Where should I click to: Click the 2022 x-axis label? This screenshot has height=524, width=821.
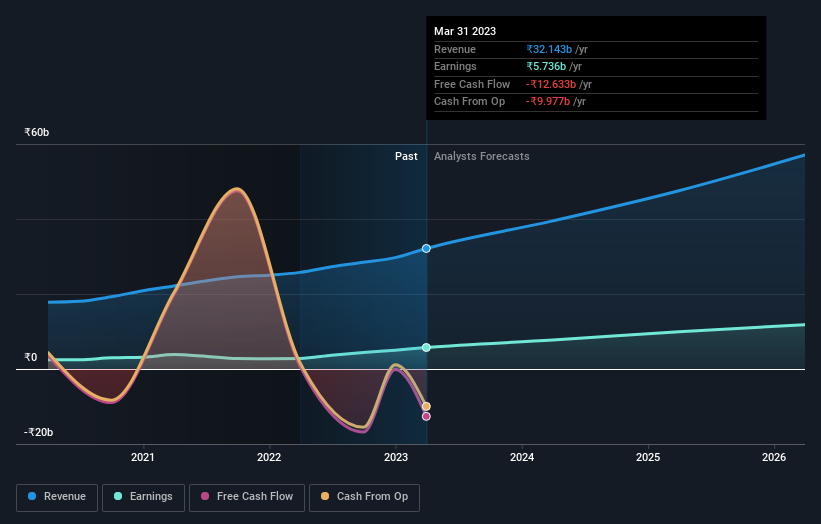(x=269, y=458)
